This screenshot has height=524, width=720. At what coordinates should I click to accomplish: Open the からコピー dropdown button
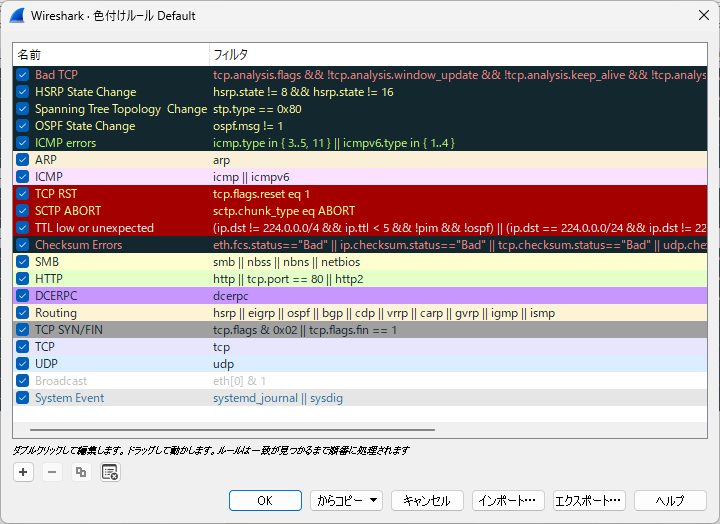(346, 501)
